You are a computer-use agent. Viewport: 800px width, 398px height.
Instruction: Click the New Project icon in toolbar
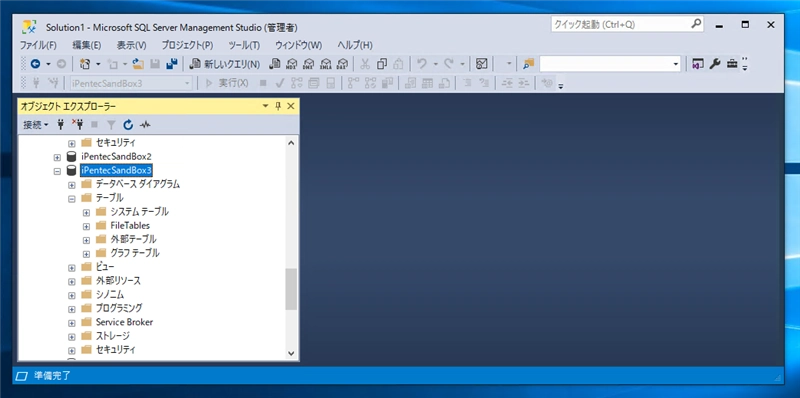point(86,64)
